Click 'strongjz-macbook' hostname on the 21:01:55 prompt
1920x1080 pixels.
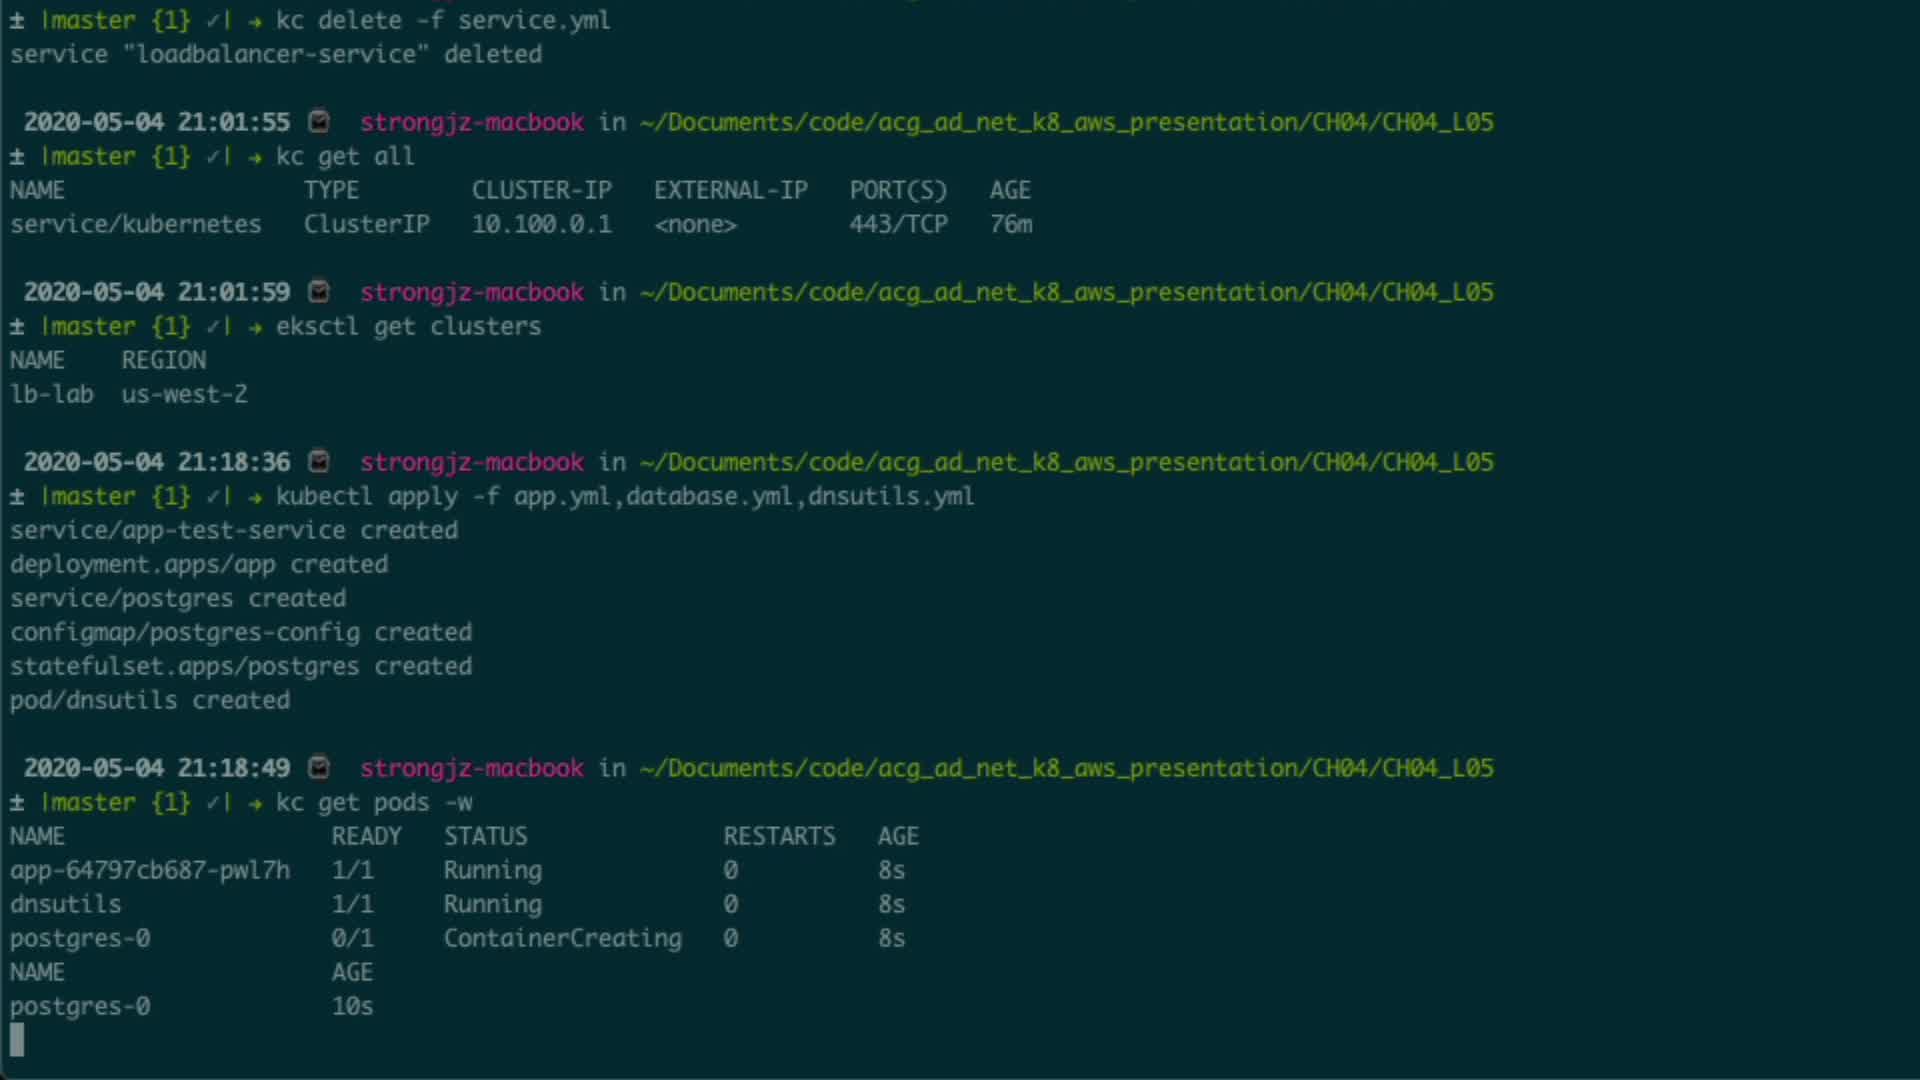(472, 122)
